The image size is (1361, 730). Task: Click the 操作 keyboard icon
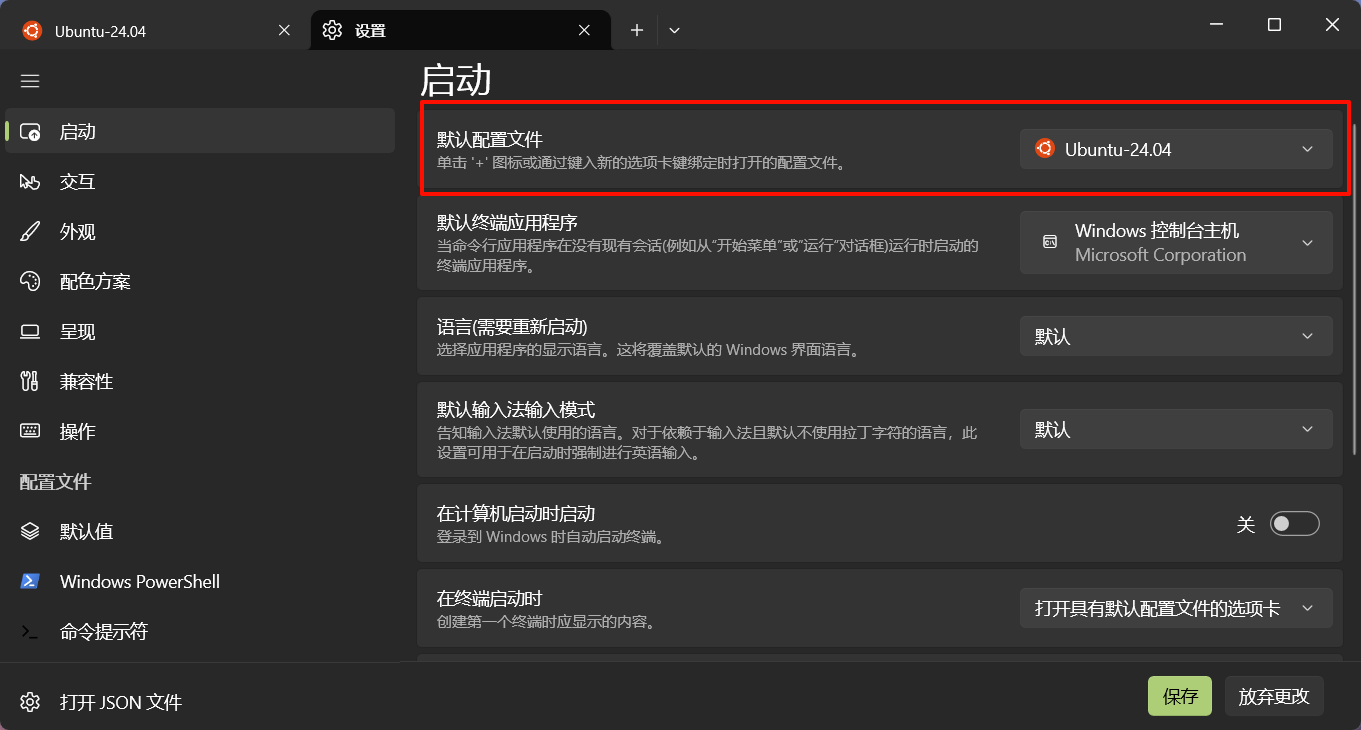[x=30, y=432]
